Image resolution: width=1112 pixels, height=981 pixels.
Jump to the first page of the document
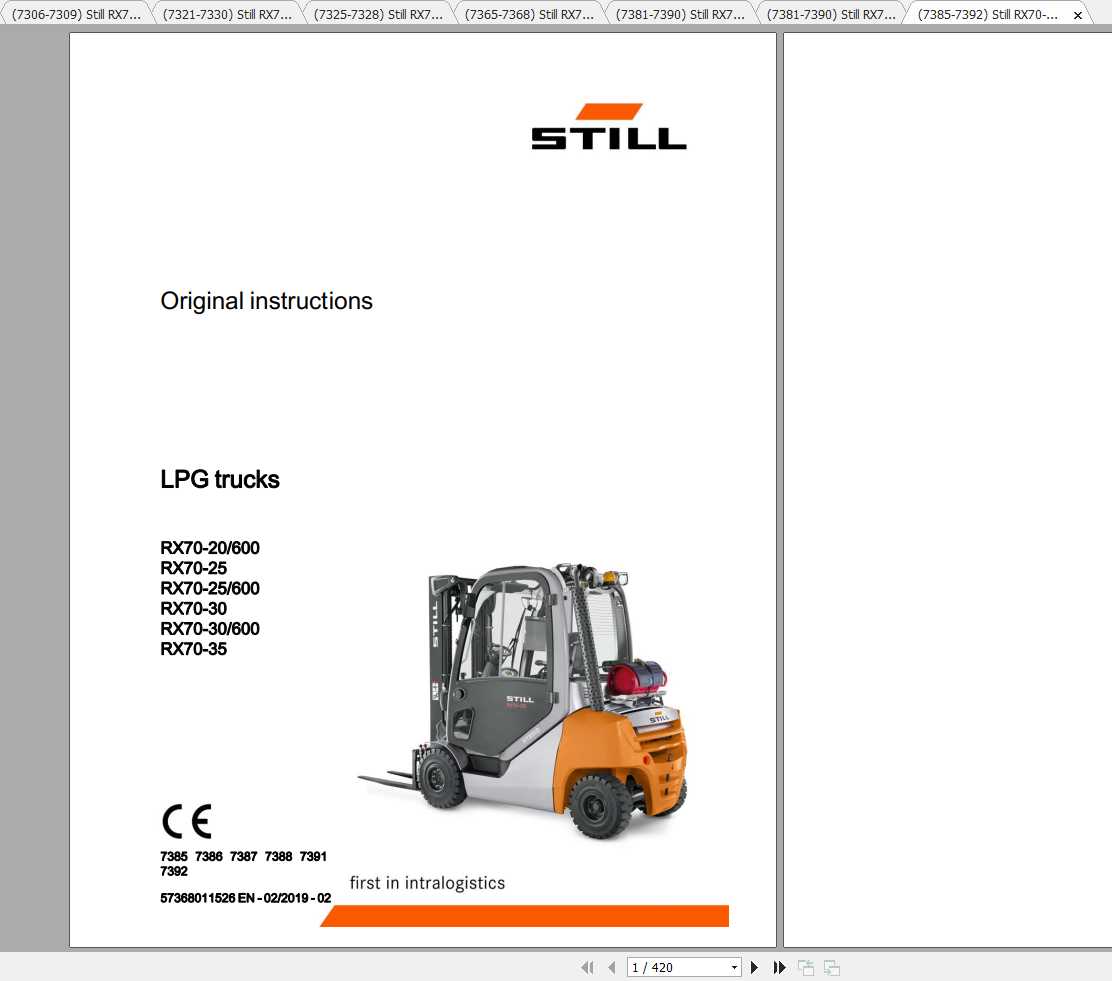coord(587,967)
